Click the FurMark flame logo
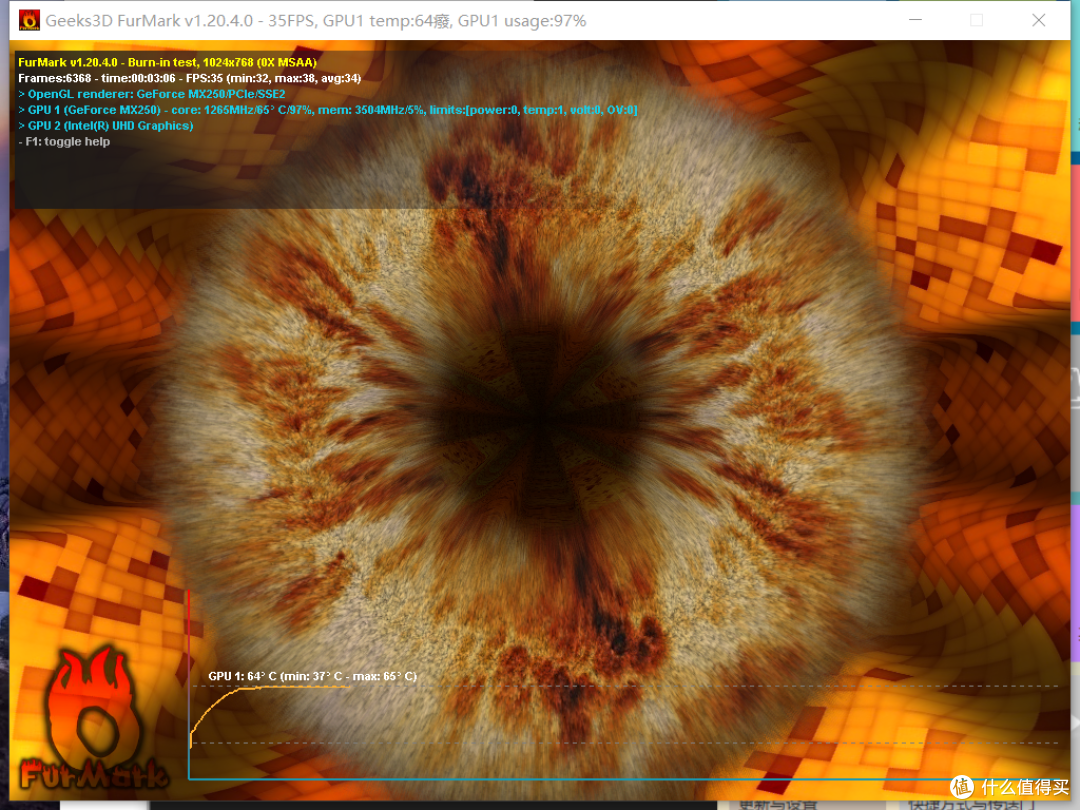Screen dimensions: 1080x810 [94, 718]
